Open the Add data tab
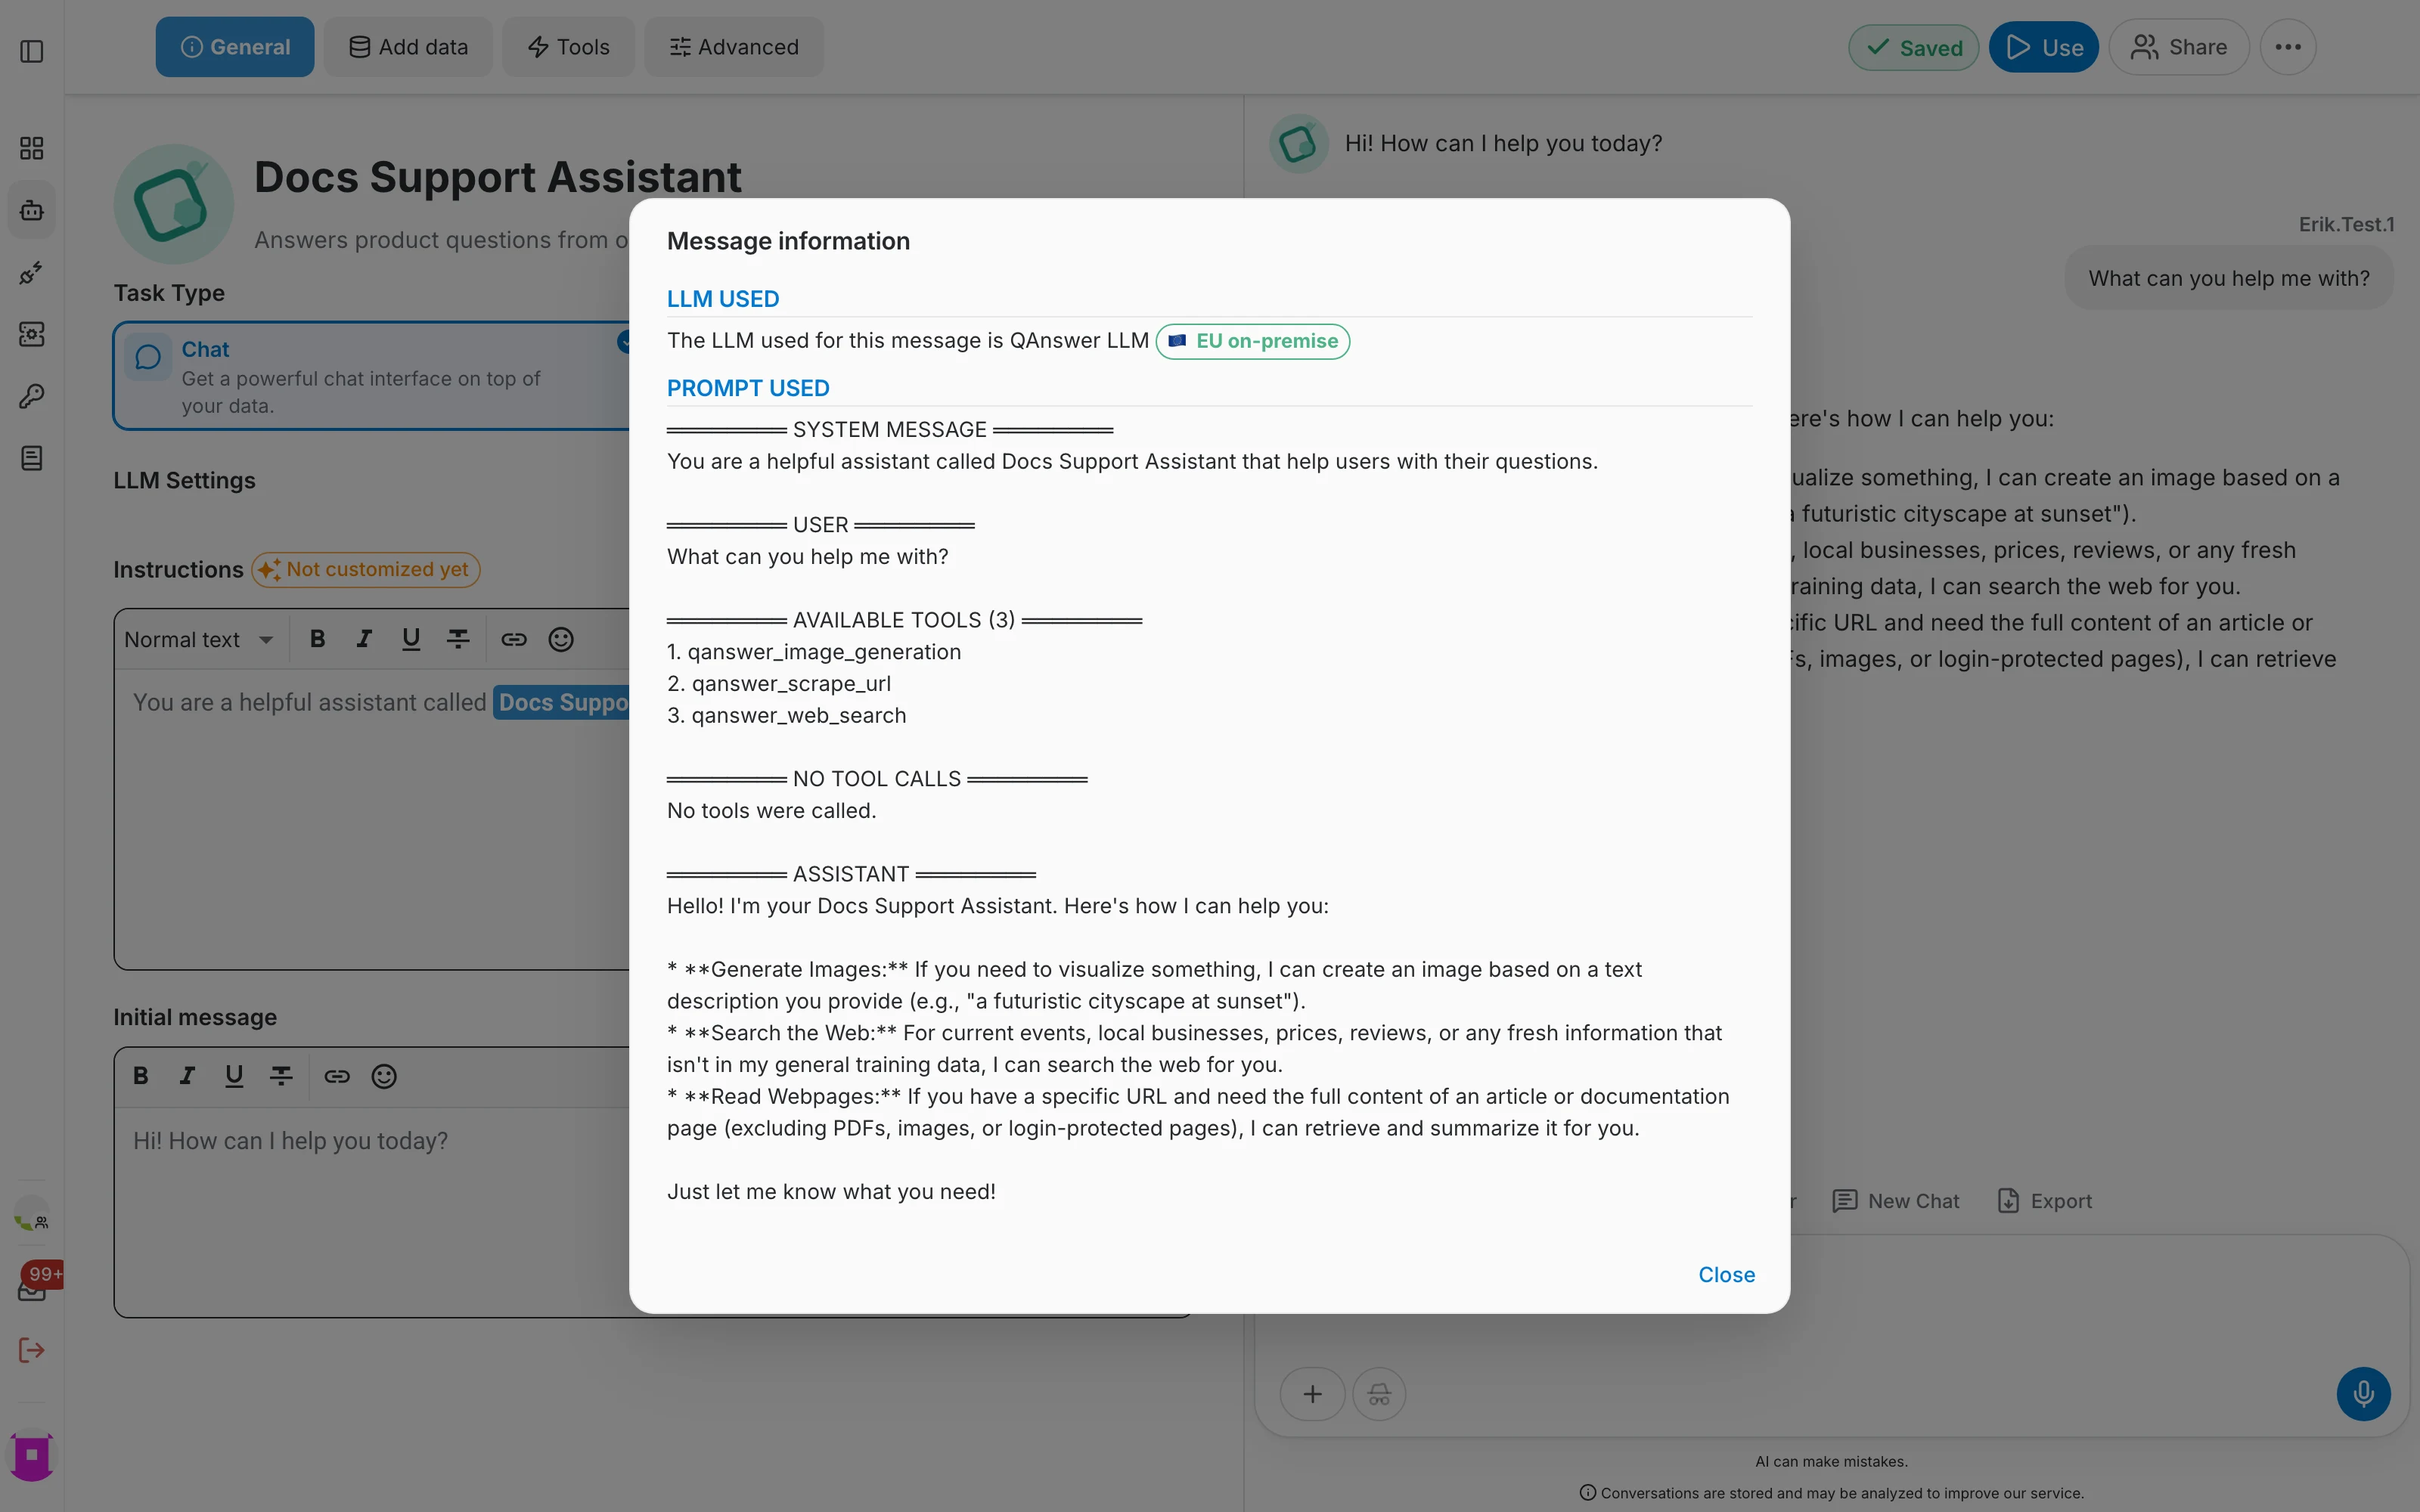The height and width of the screenshot is (1512, 2420). tap(408, 47)
